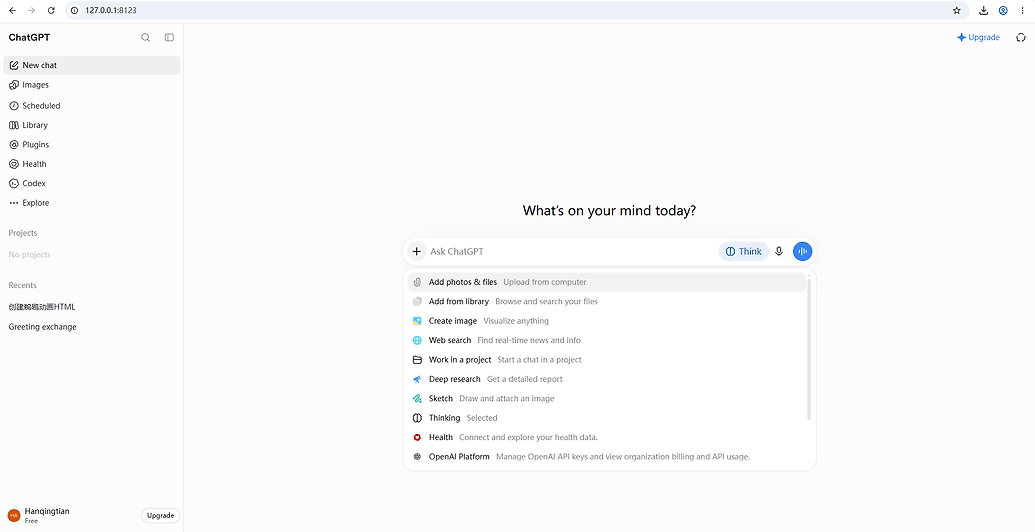Choose Web search from menu
Screen dimensions: 1035x532
(x=607, y=341)
